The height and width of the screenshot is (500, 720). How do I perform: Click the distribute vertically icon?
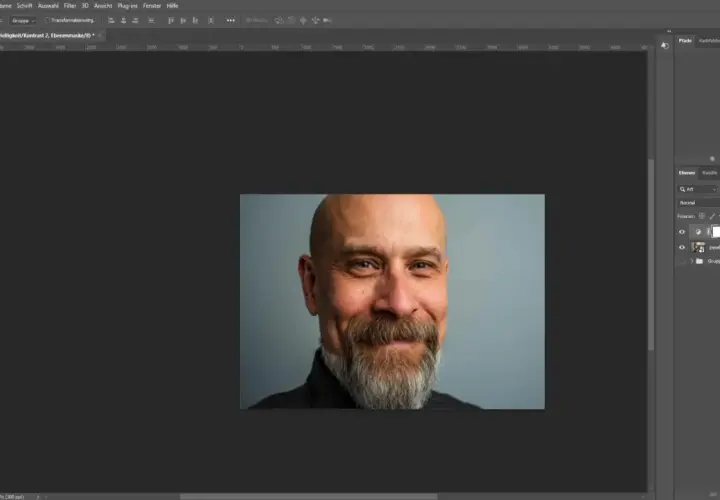click(x=211, y=20)
